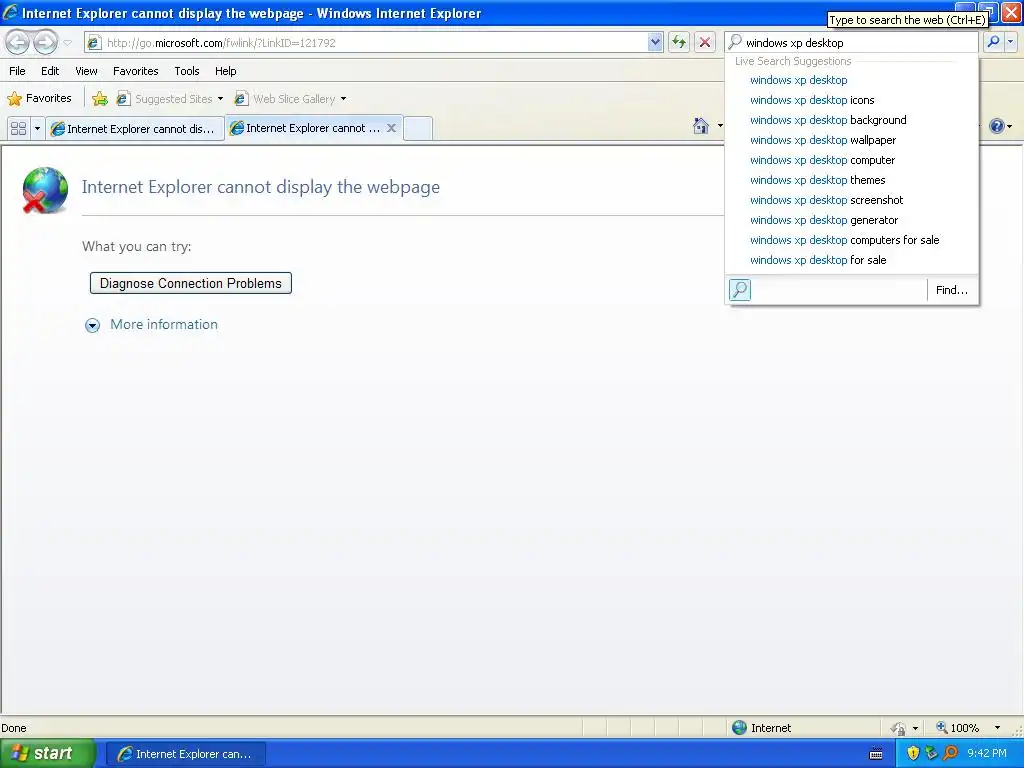Image resolution: width=1024 pixels, height=768 pixels.
Task: Click the Help question mark icon
Action: (997, 126)
